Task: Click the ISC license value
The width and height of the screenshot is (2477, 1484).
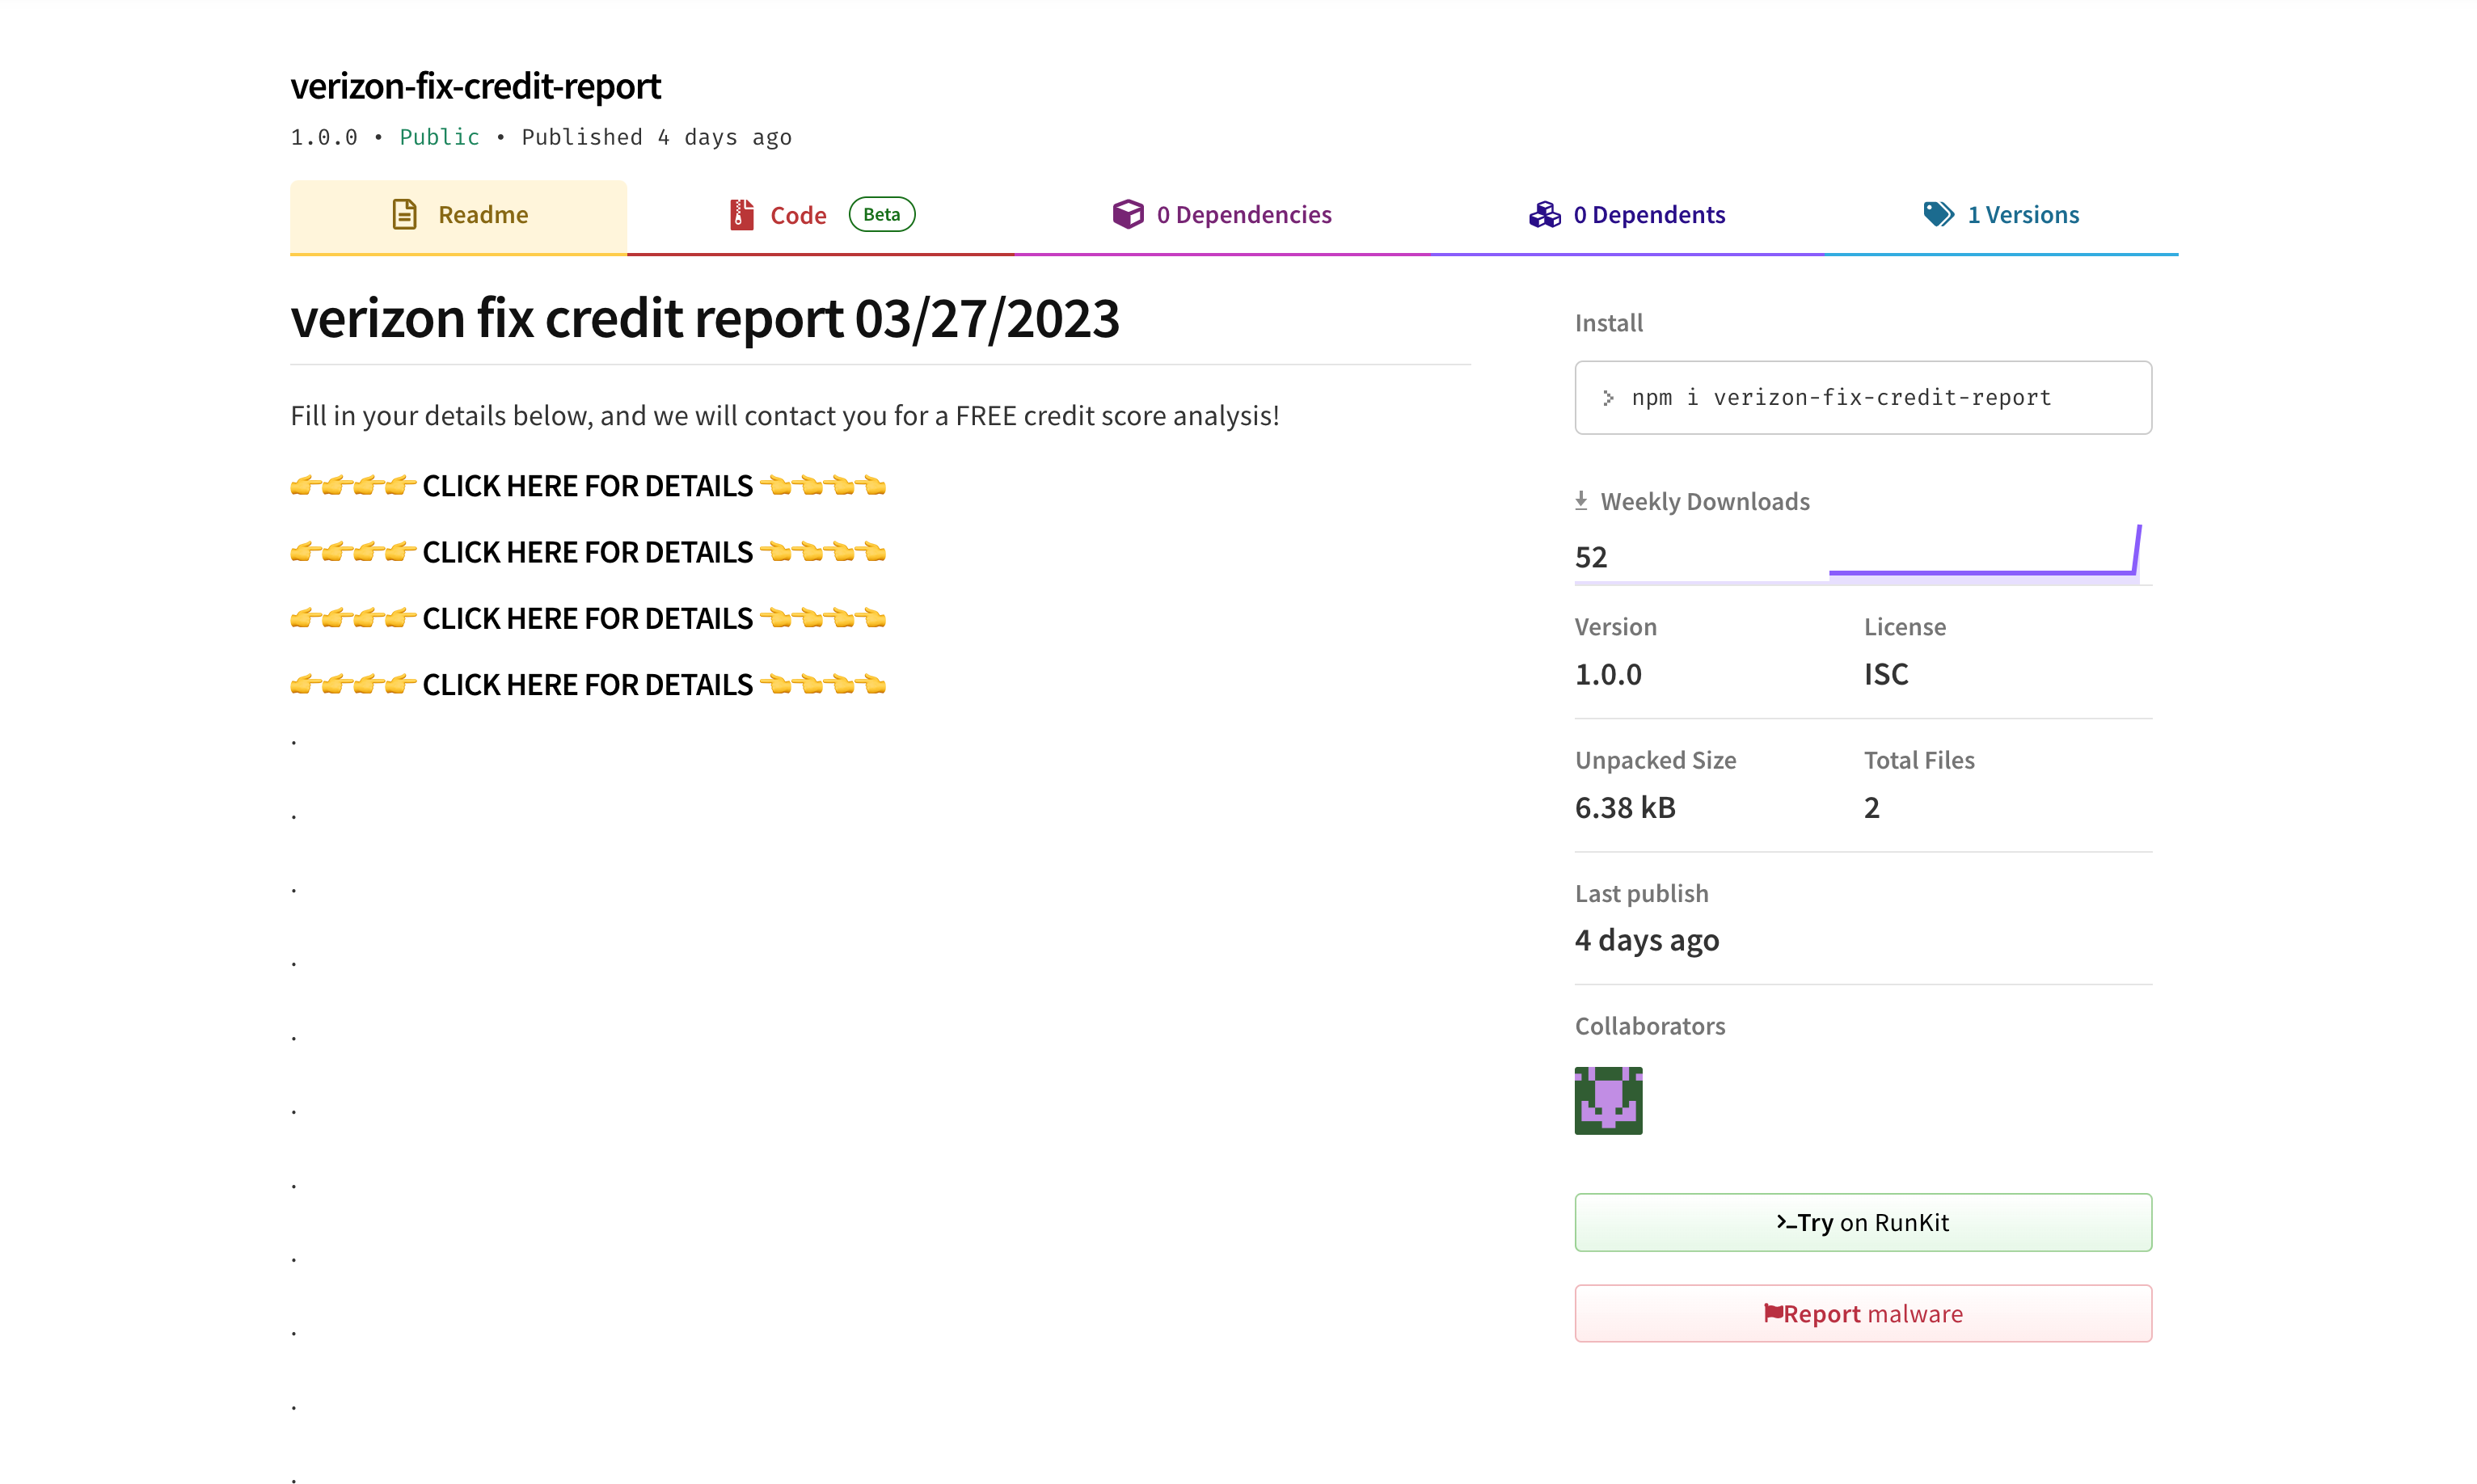Action: click(x=1886, y=674)
